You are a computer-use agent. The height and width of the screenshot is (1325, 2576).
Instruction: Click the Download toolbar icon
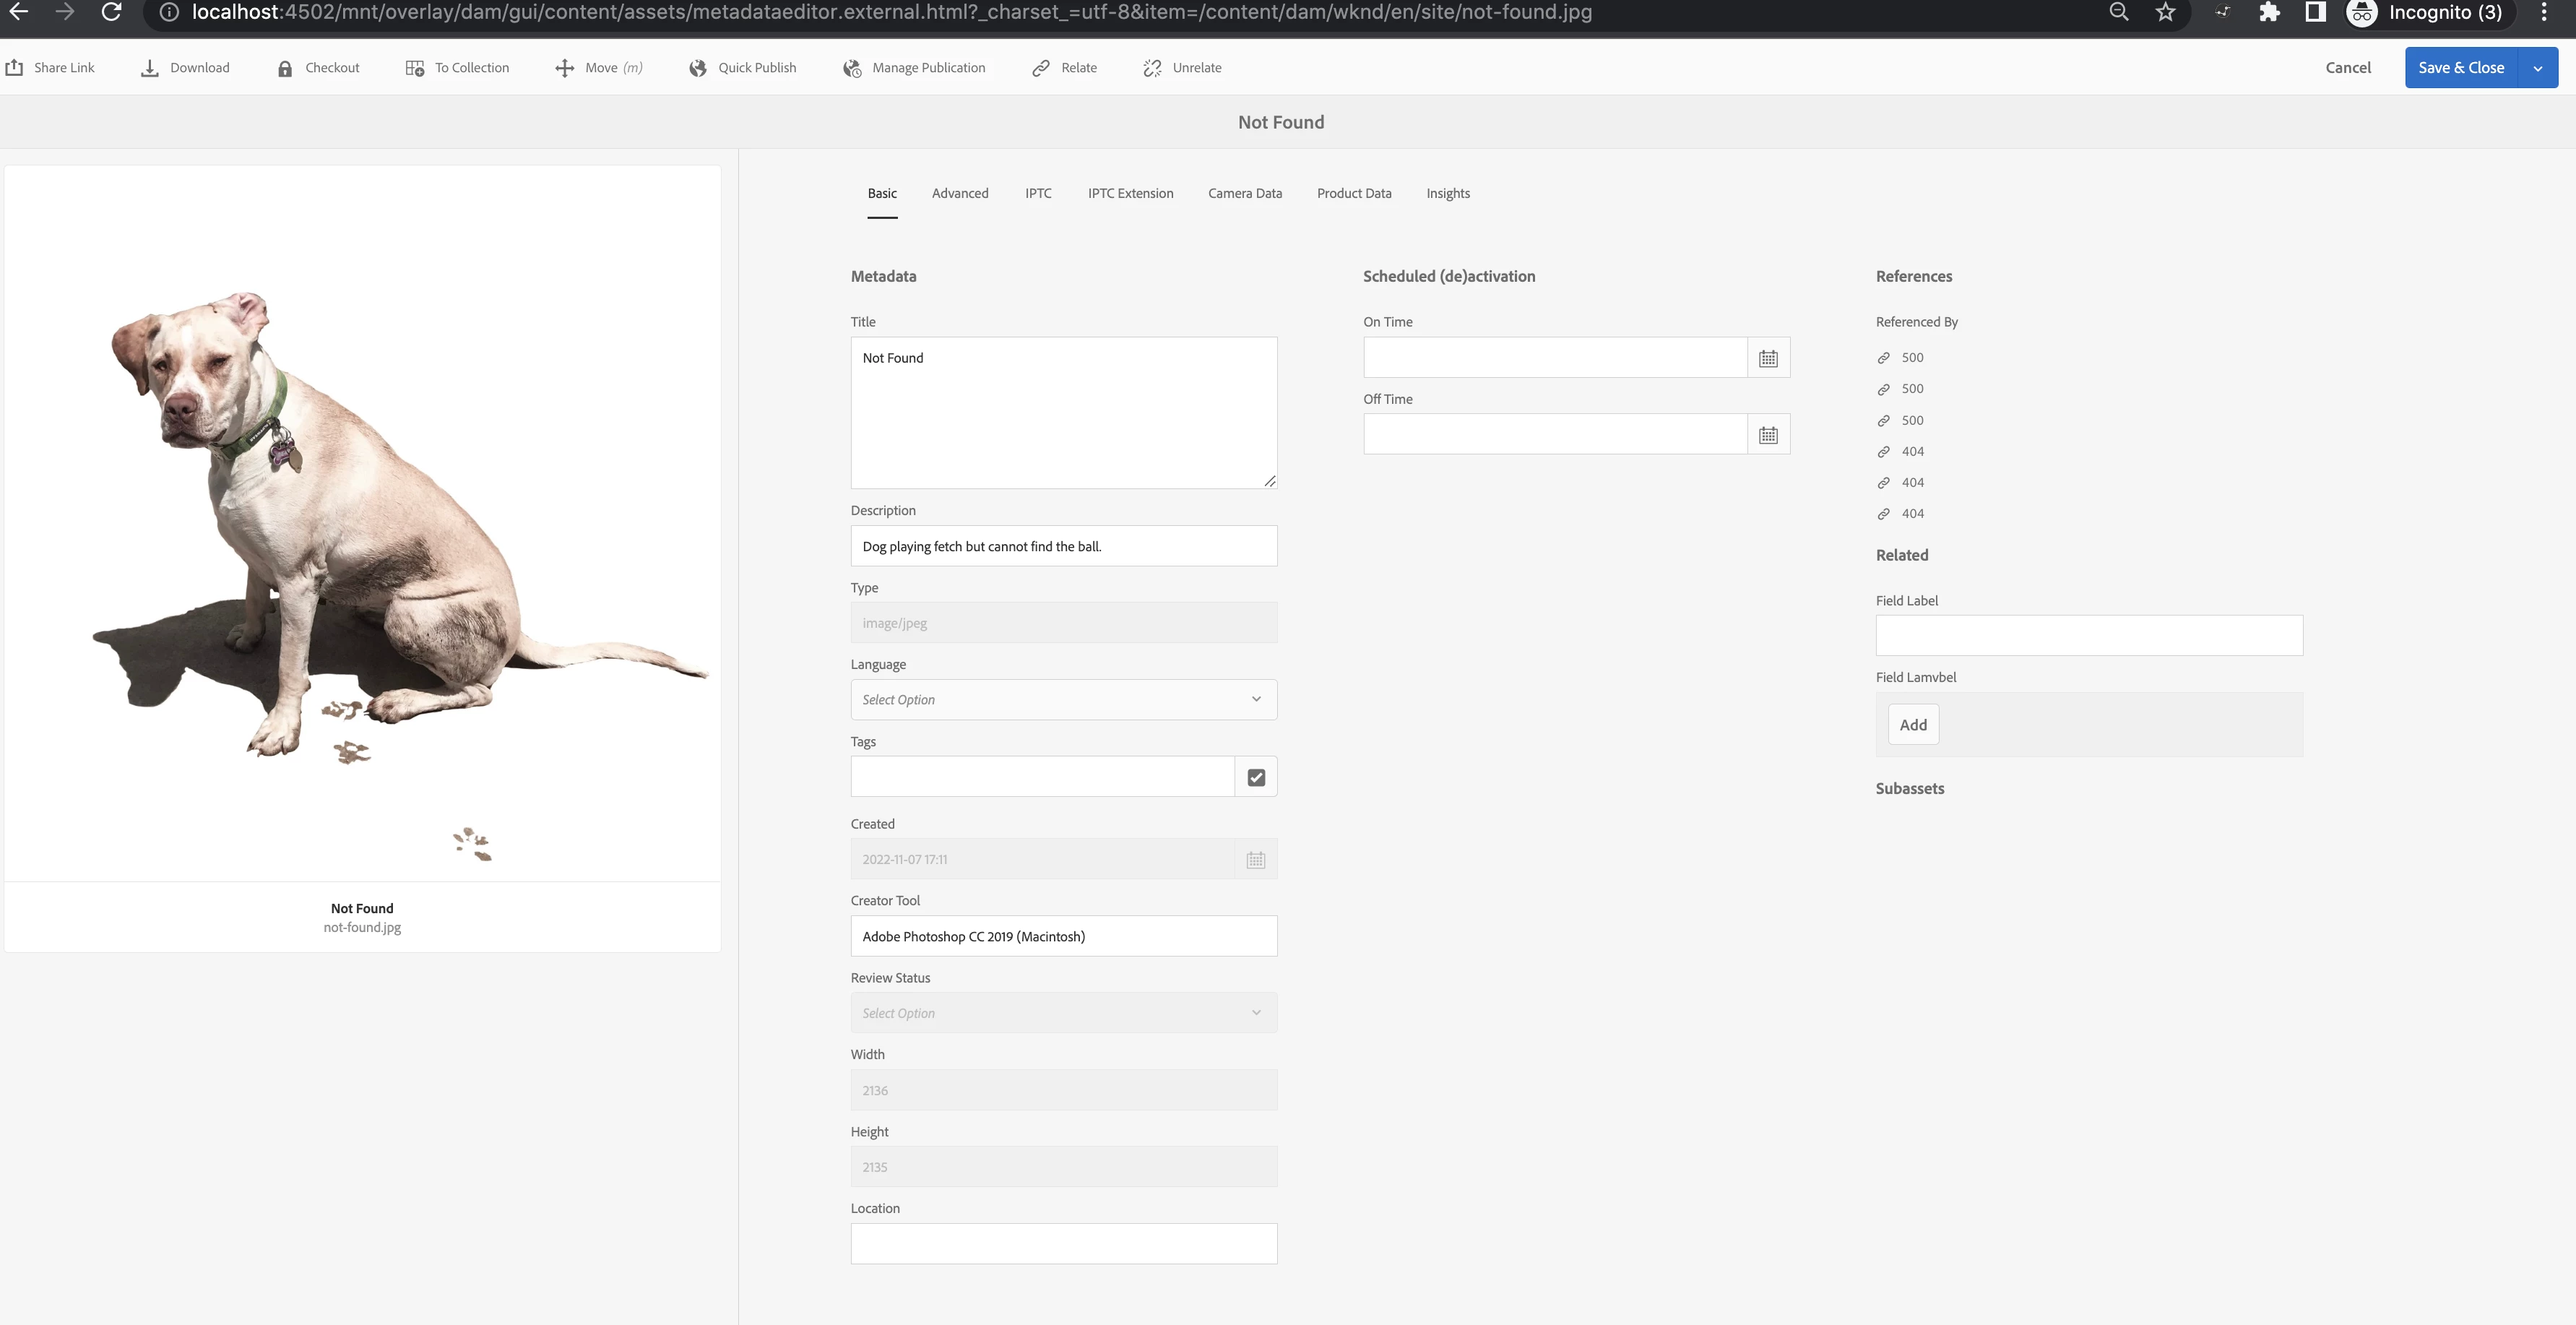(150, 68)
